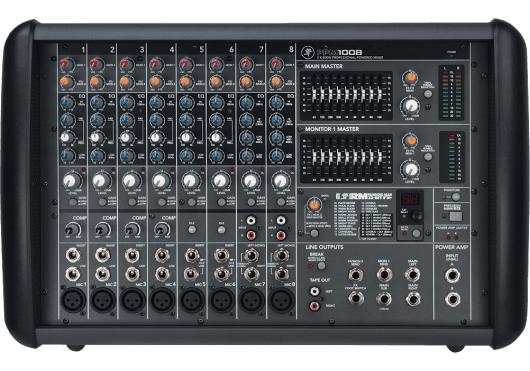Click Main Master white LEVEL knob

(410, 105)
